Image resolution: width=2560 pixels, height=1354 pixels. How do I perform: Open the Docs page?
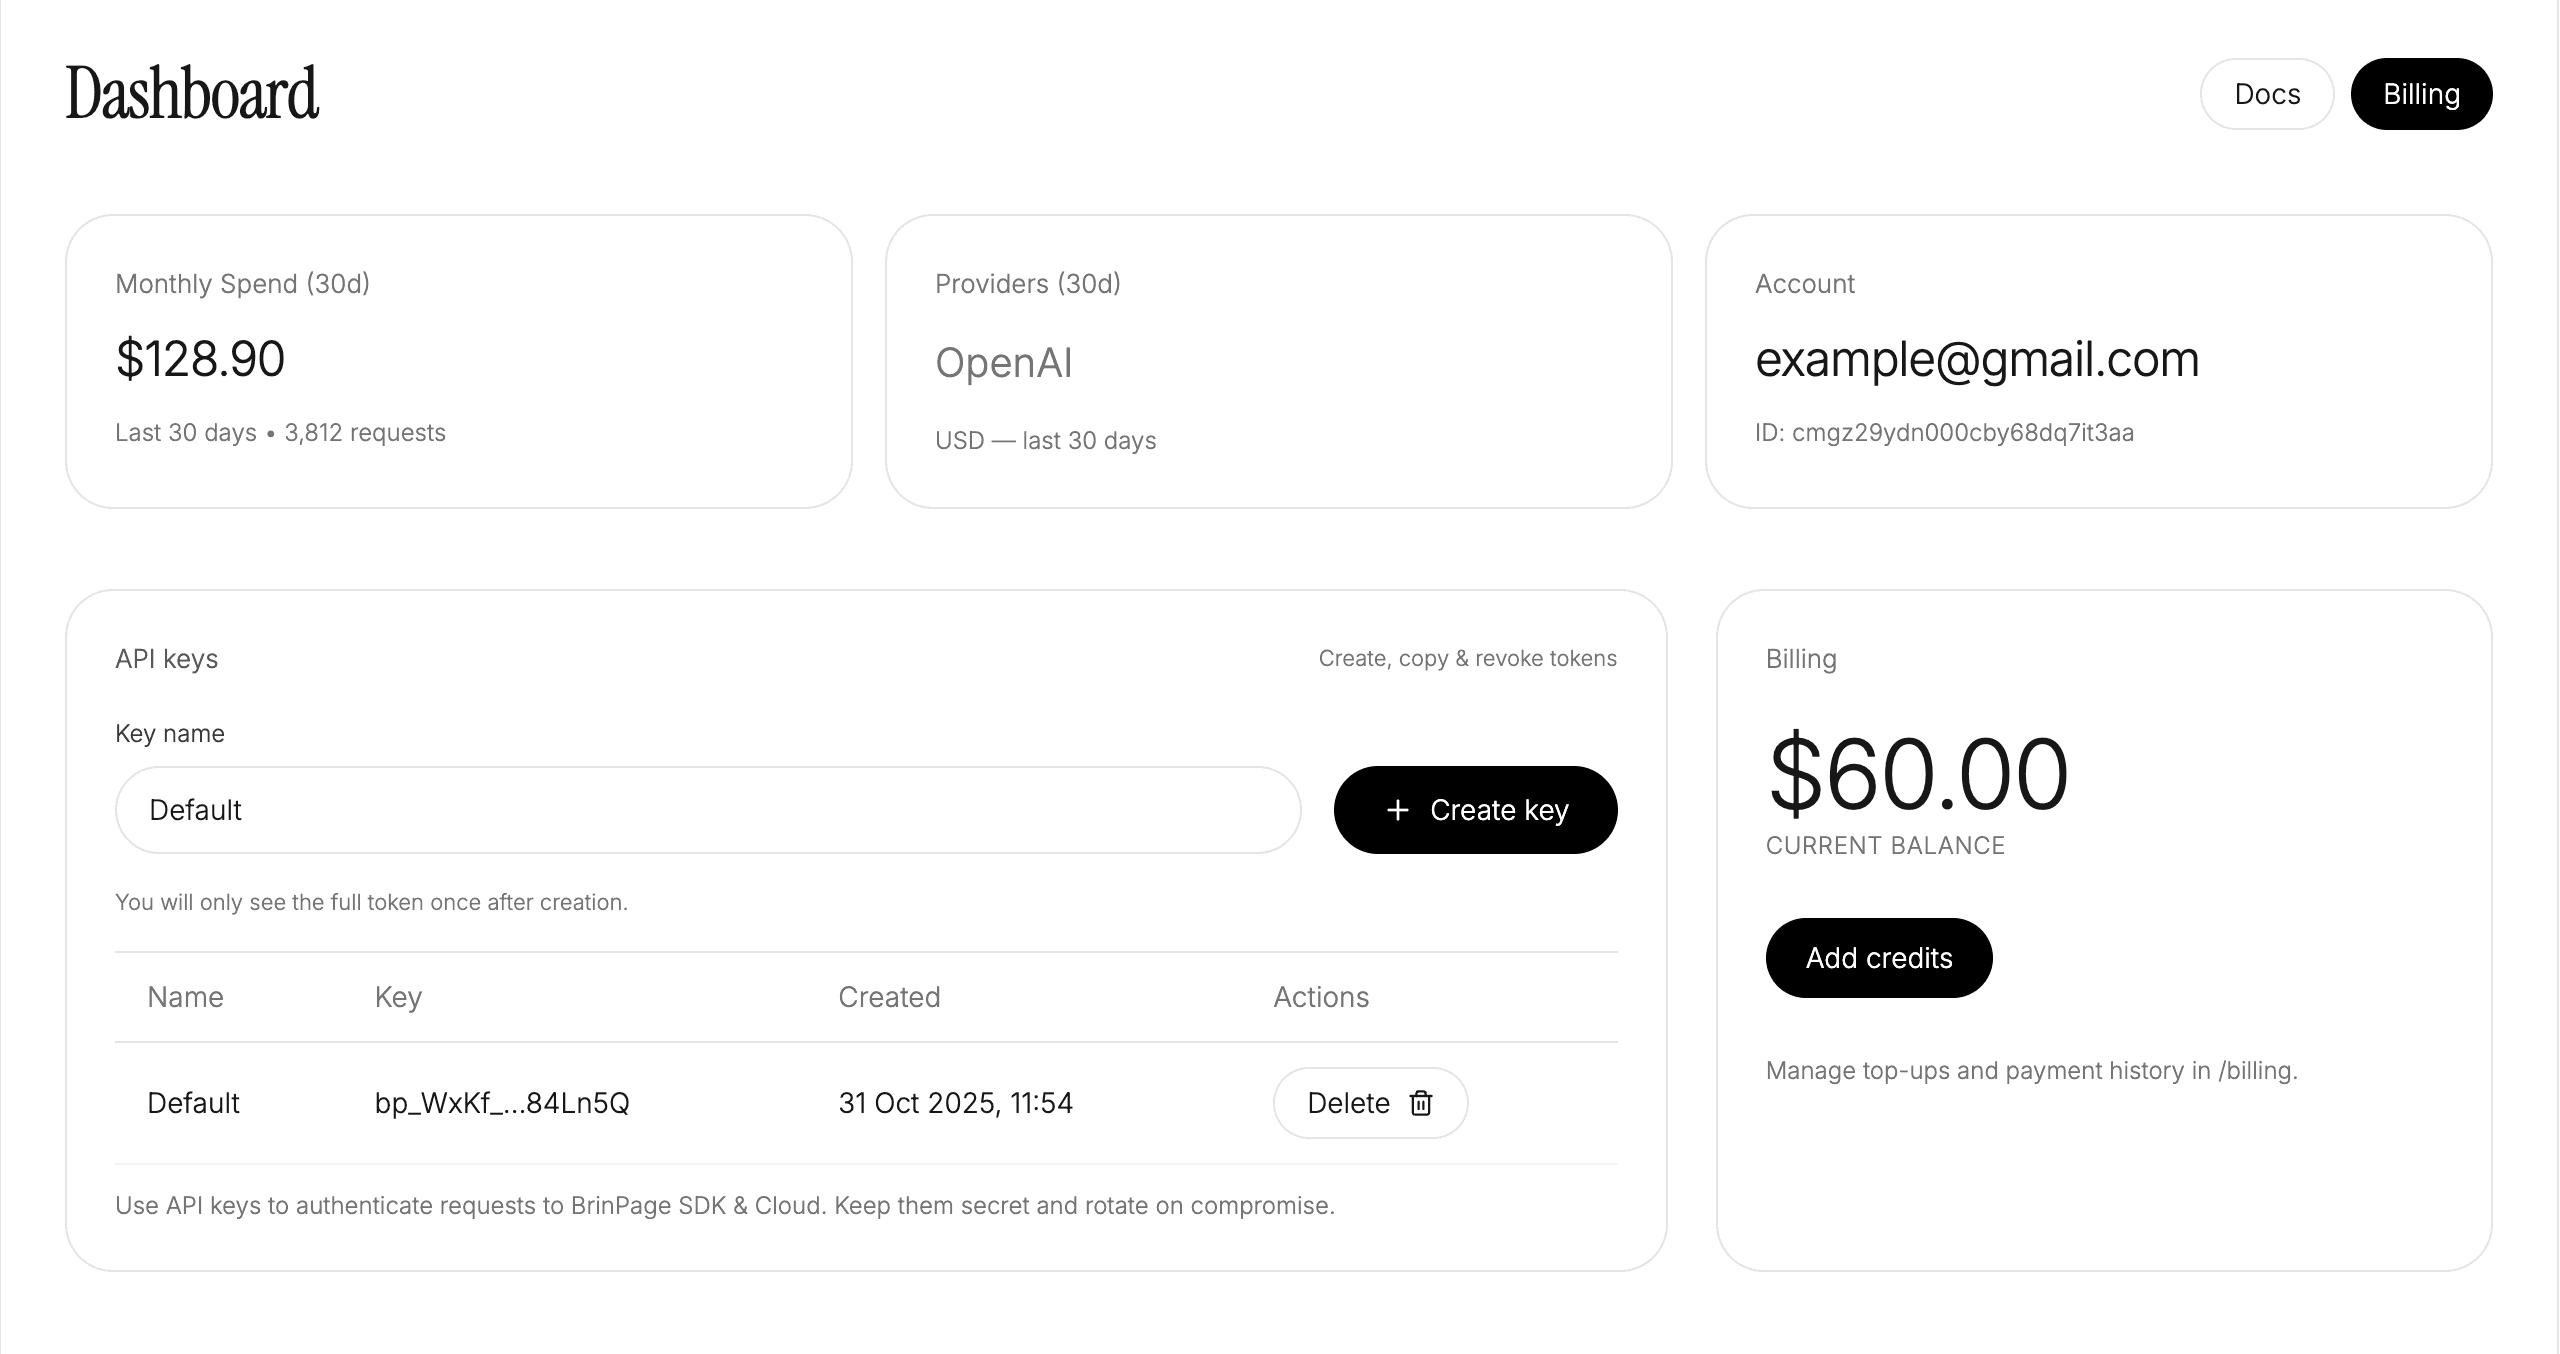2267,94
